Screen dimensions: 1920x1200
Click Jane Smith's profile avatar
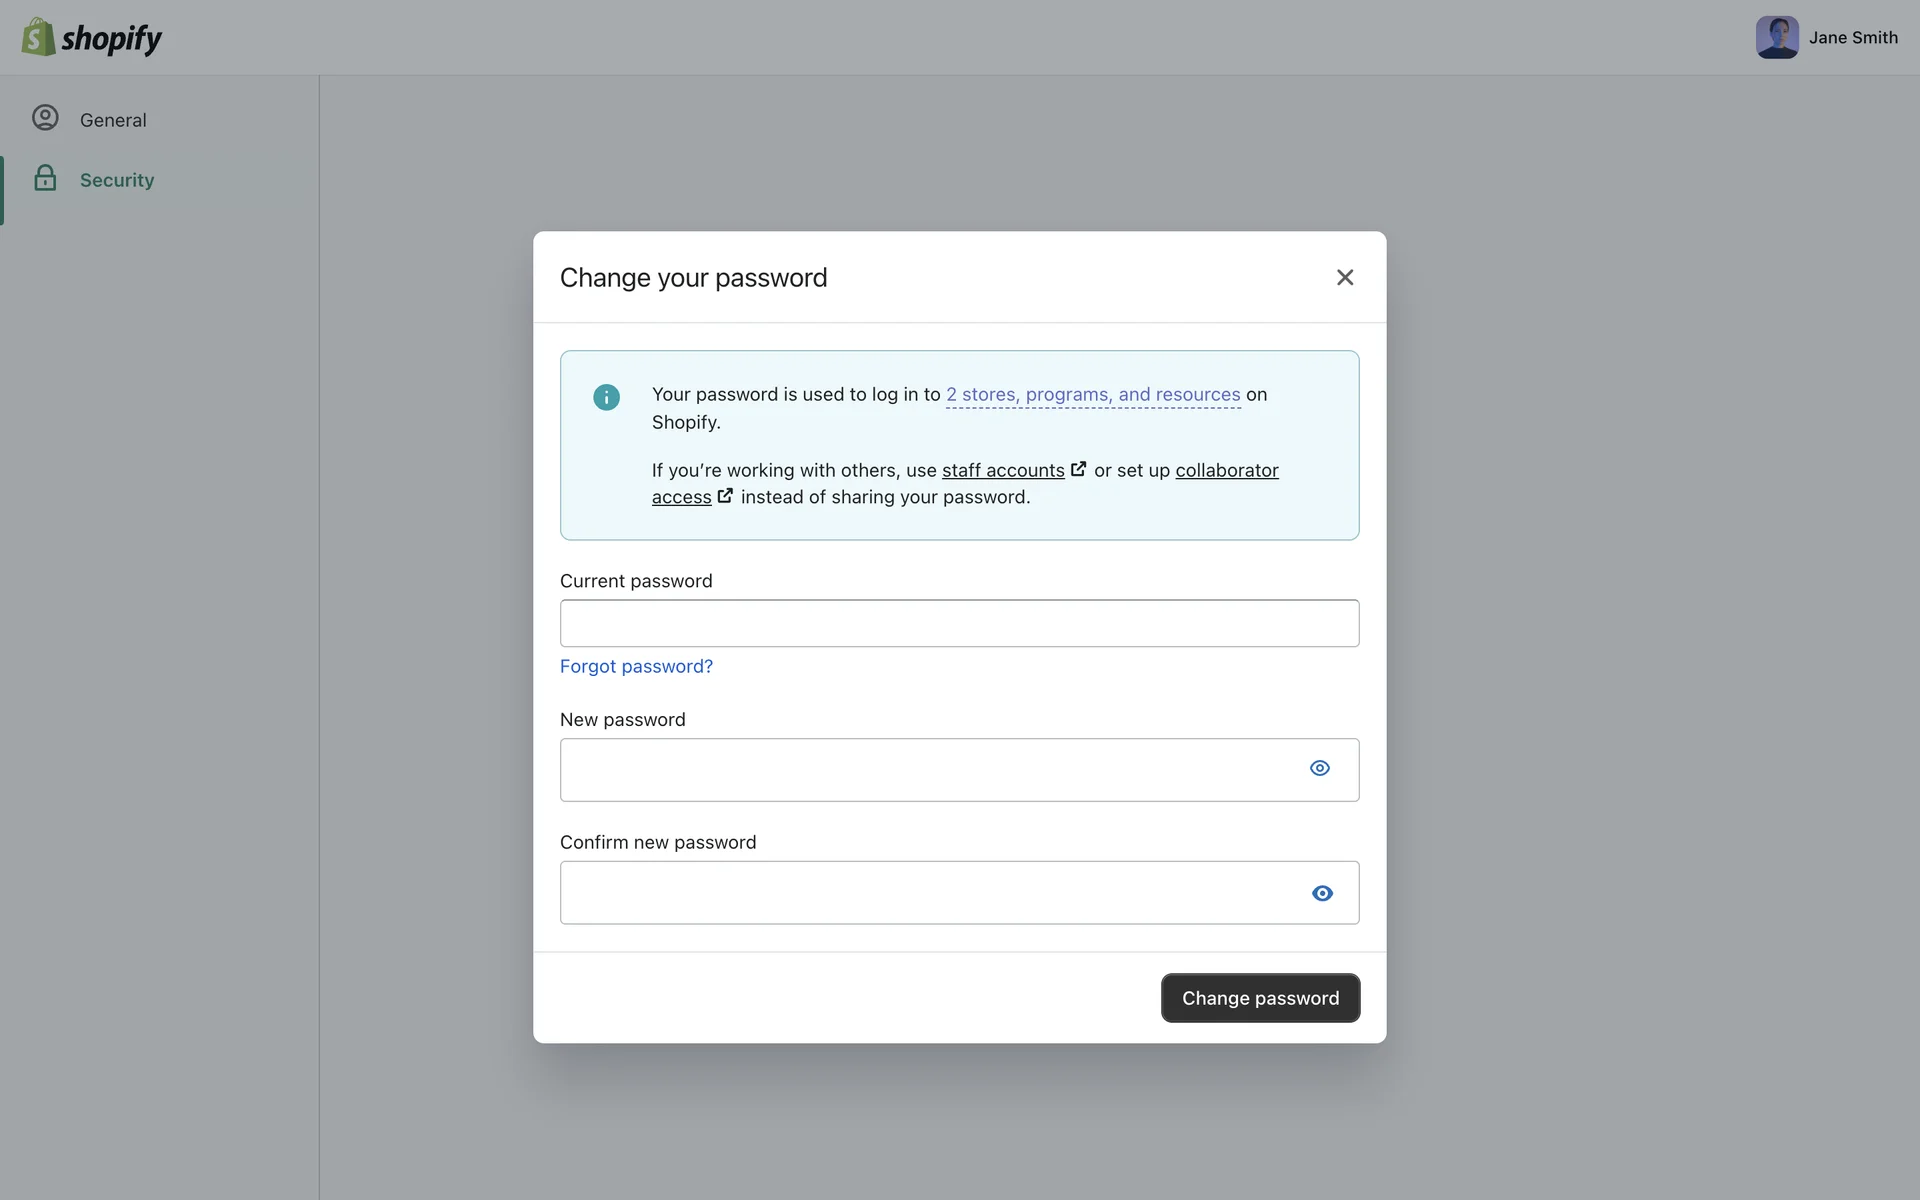coord(1776,38)
